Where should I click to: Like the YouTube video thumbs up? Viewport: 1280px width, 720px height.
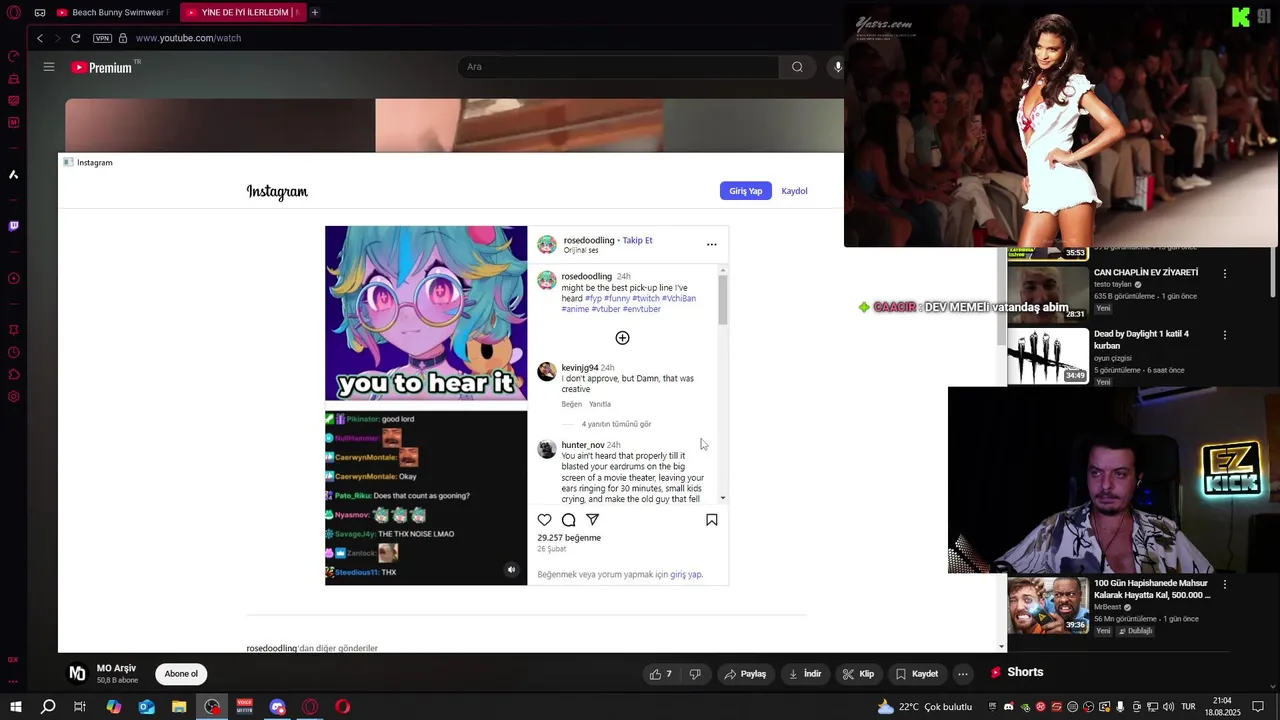pyautogui.click(x=661, y=674)
